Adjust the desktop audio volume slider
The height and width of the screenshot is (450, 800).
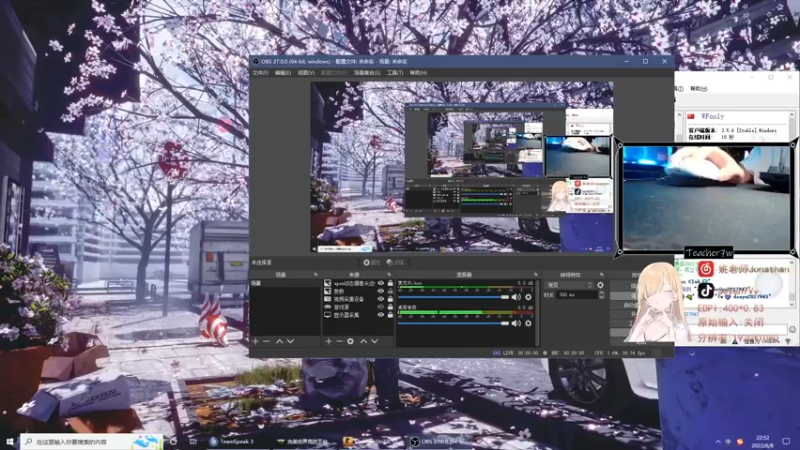(x=453, y=323)
